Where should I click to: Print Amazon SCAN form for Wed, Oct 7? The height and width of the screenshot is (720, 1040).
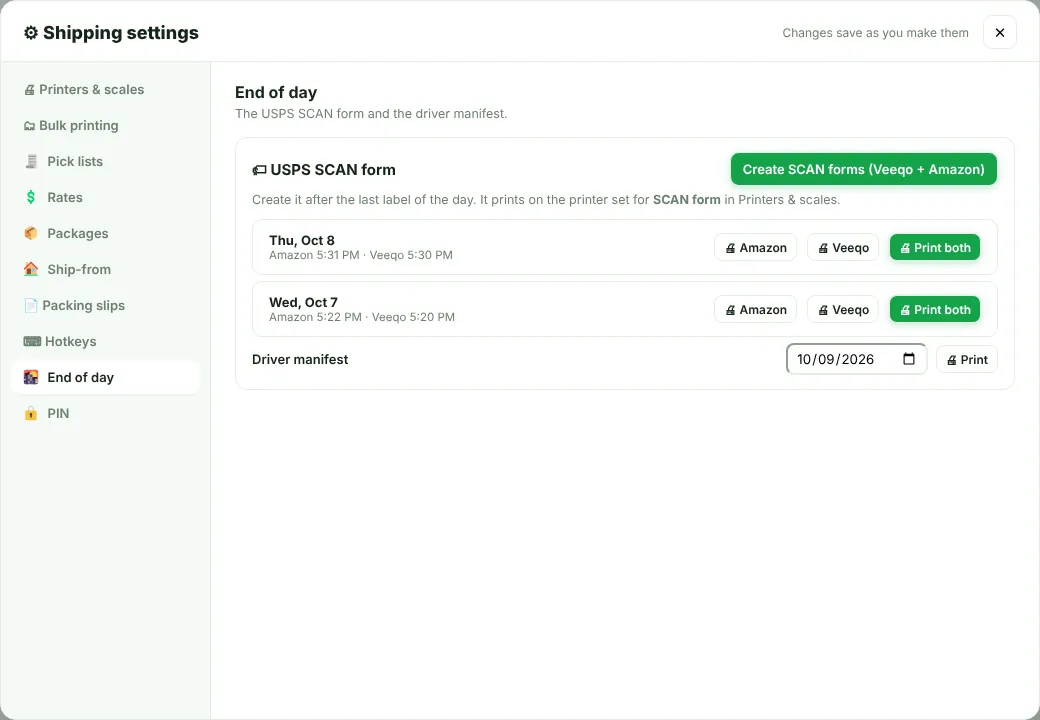[x=755, y=310]
